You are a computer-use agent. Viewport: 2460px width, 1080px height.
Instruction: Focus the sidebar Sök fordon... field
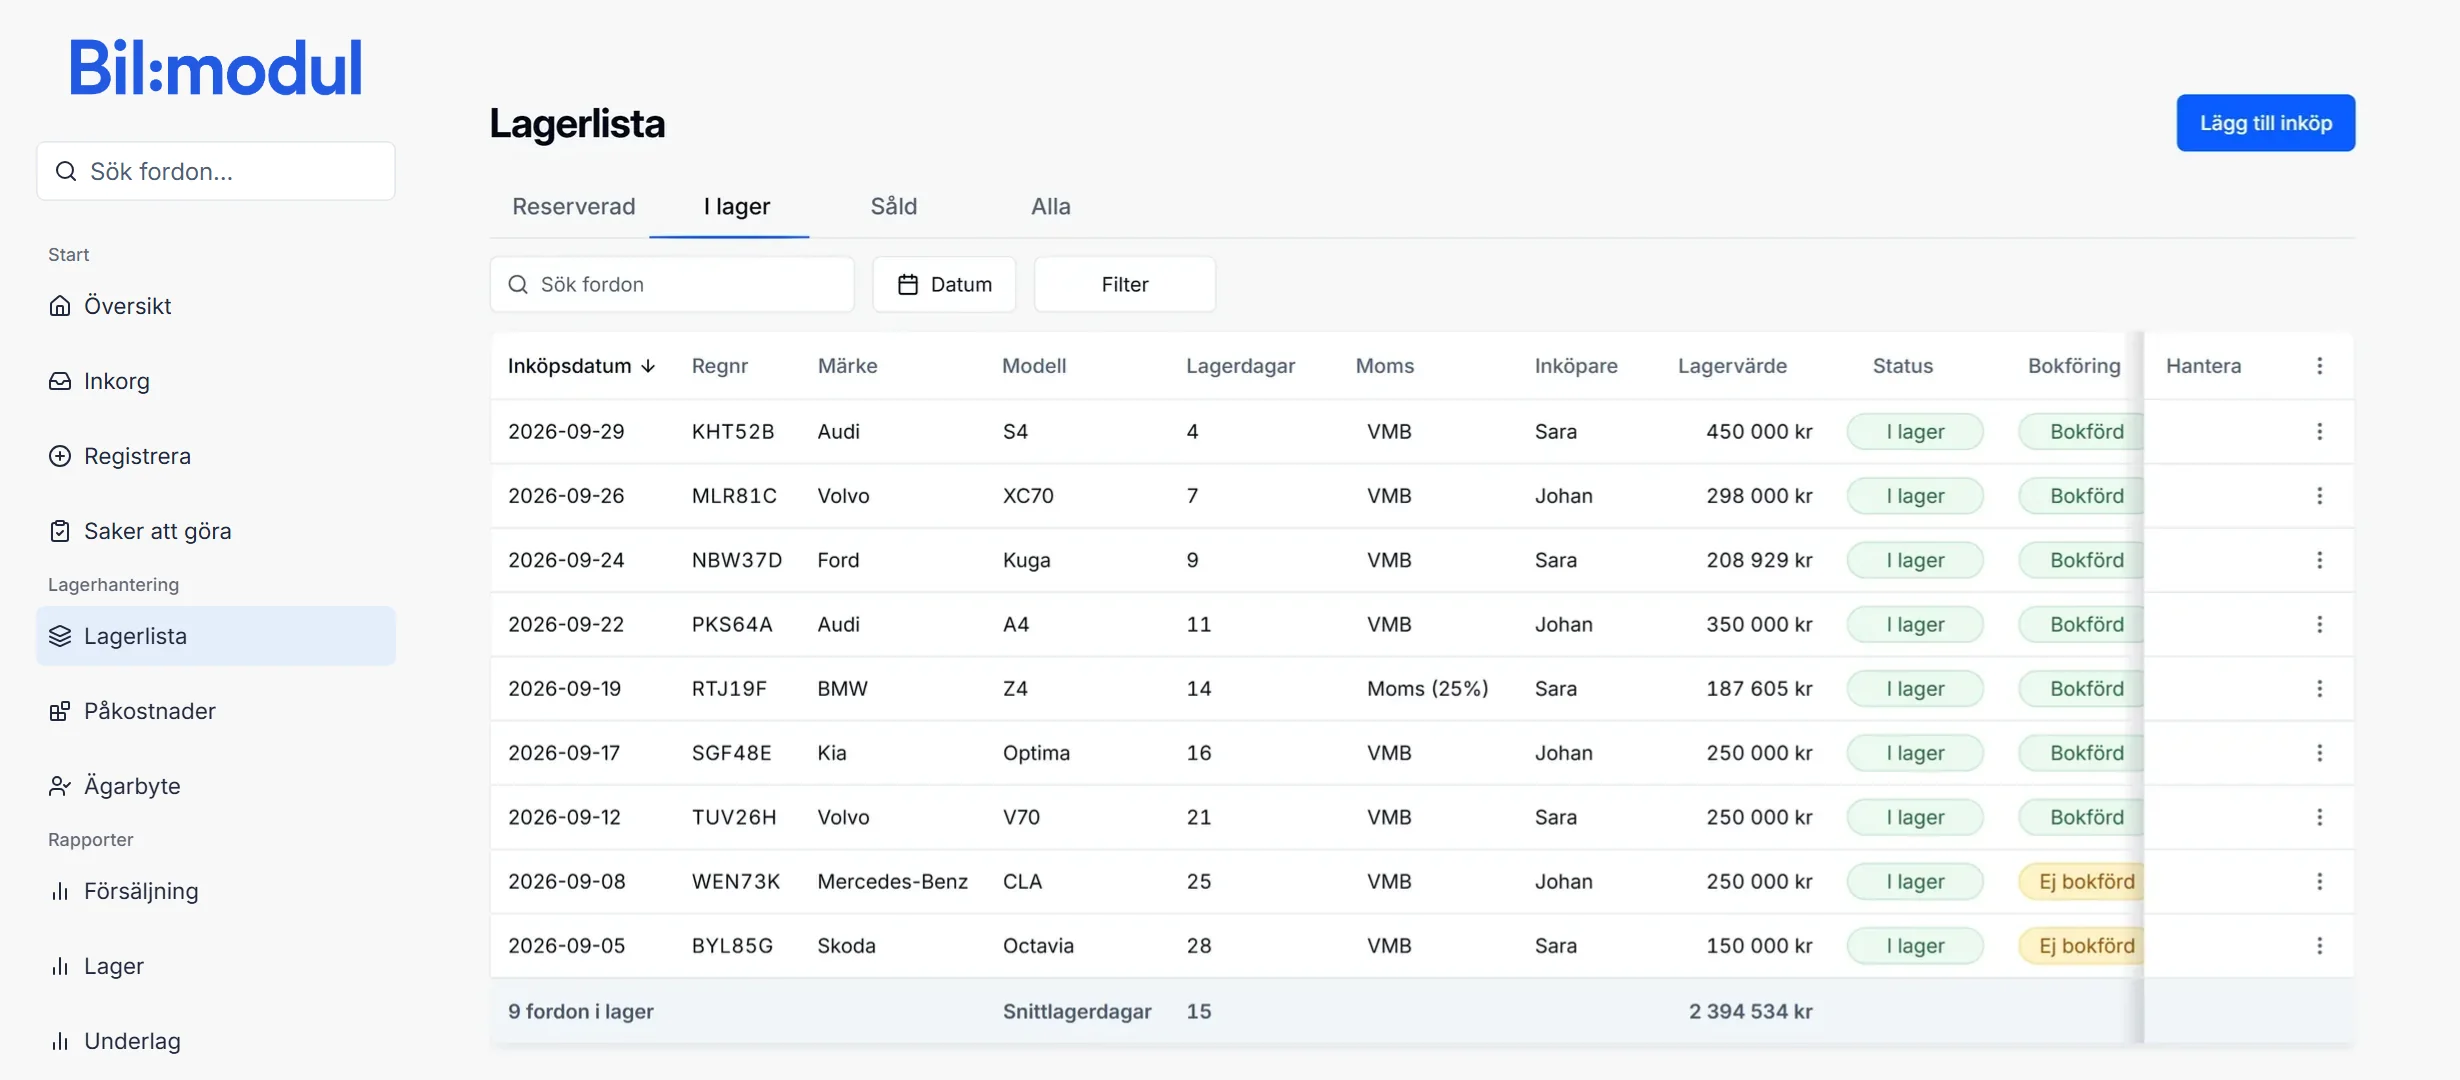[216, 171]
